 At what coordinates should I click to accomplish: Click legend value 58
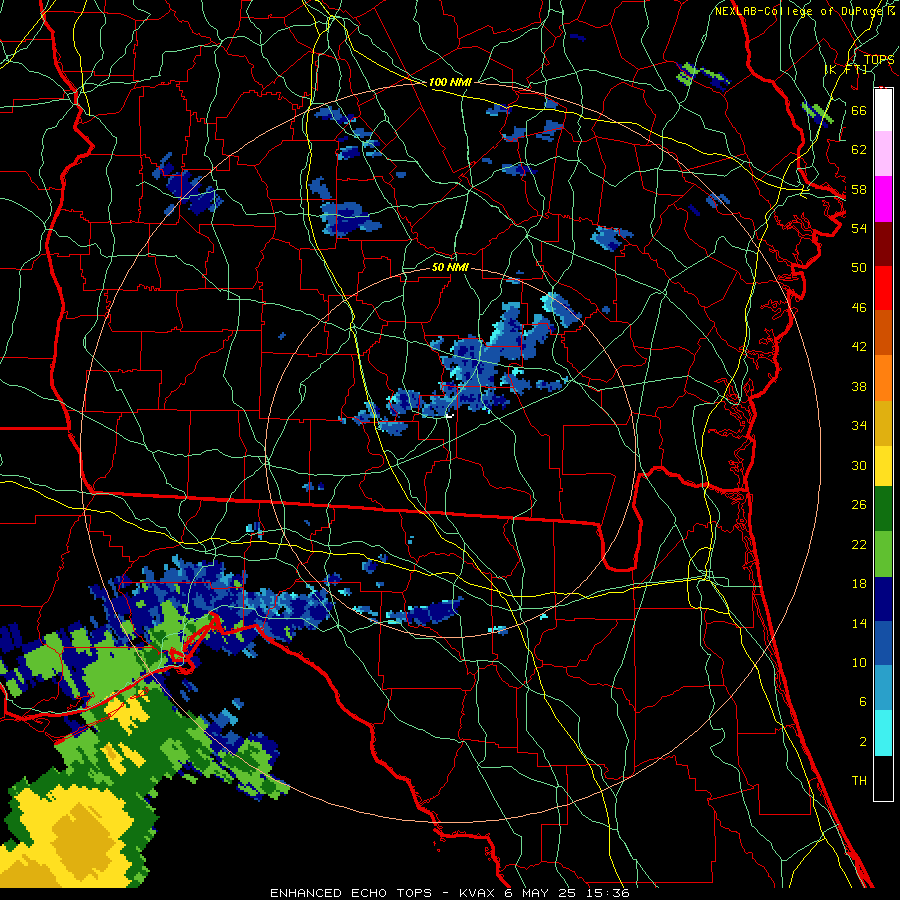pyautogui.click(x=859, y=189)
